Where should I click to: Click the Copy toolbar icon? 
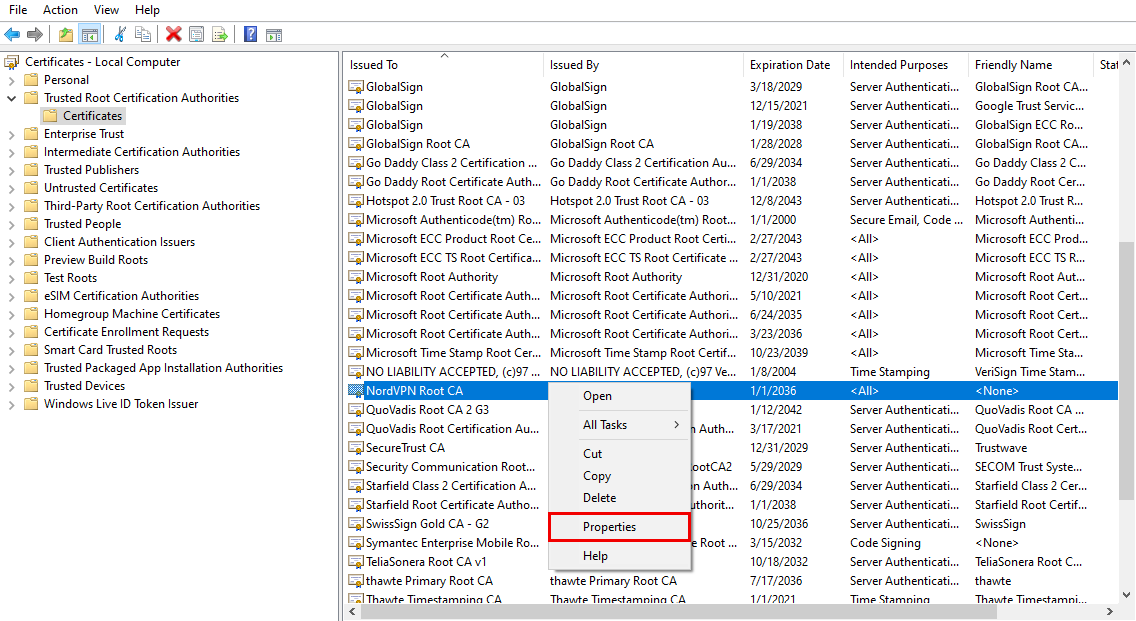click(143, 34)
